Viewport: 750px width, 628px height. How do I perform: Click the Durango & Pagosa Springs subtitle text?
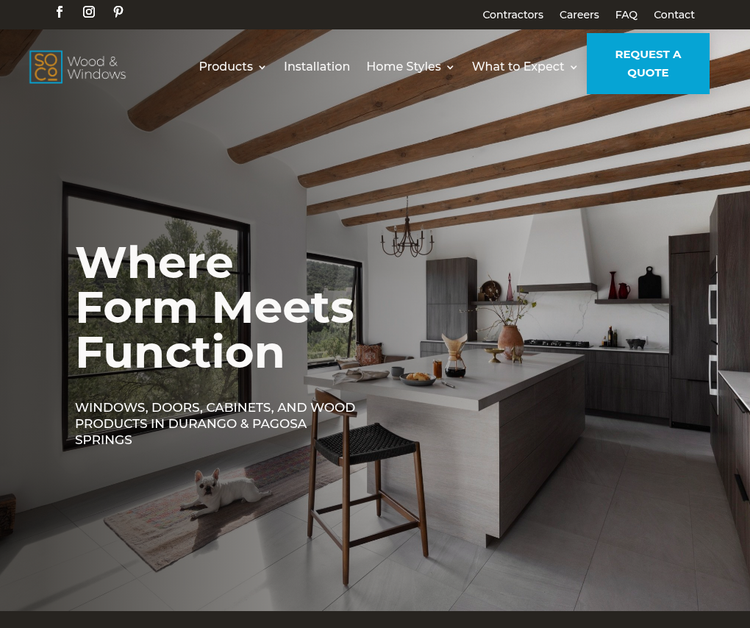[214, 423]
